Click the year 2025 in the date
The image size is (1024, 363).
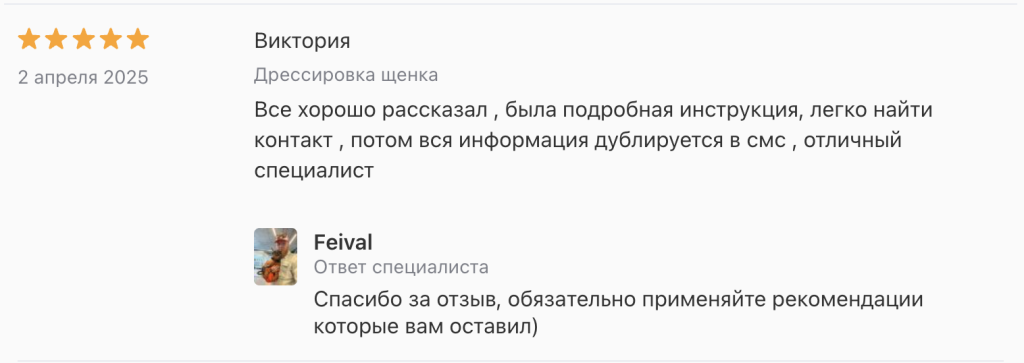tap(126, 78)
